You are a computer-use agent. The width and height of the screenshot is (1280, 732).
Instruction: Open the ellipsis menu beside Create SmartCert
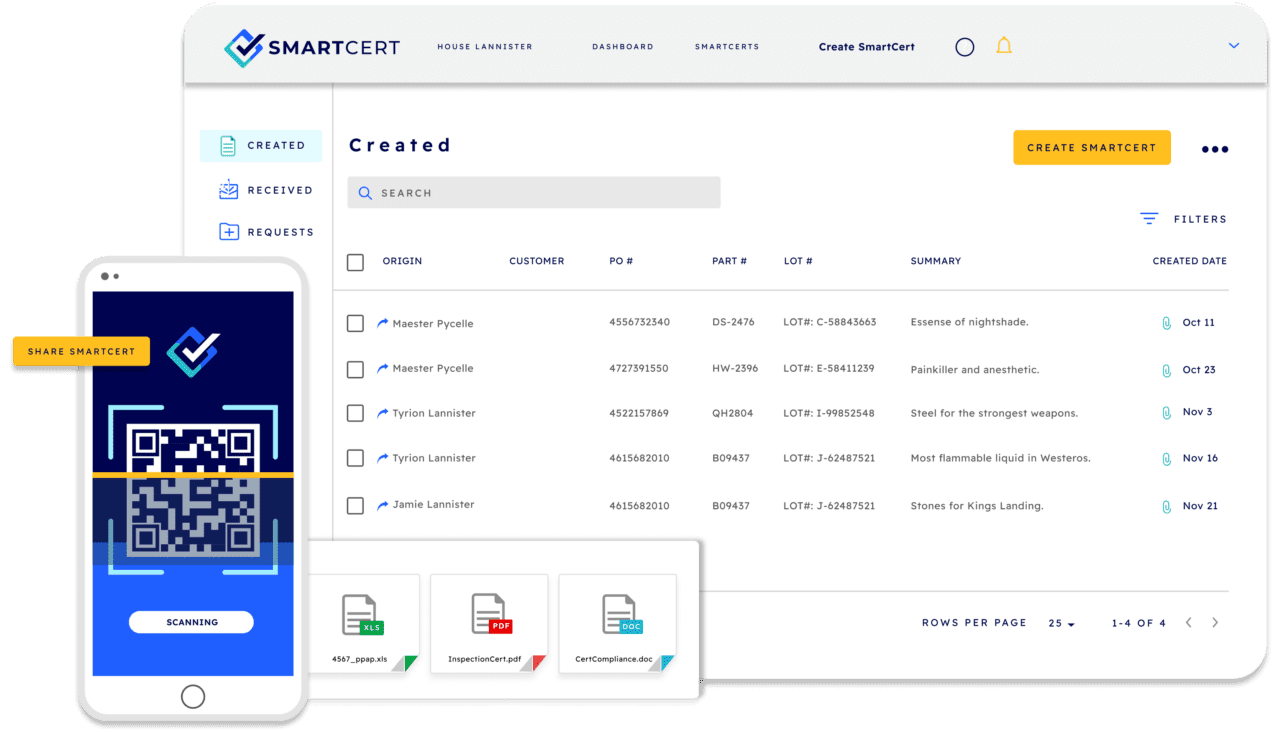(1214, 148)
